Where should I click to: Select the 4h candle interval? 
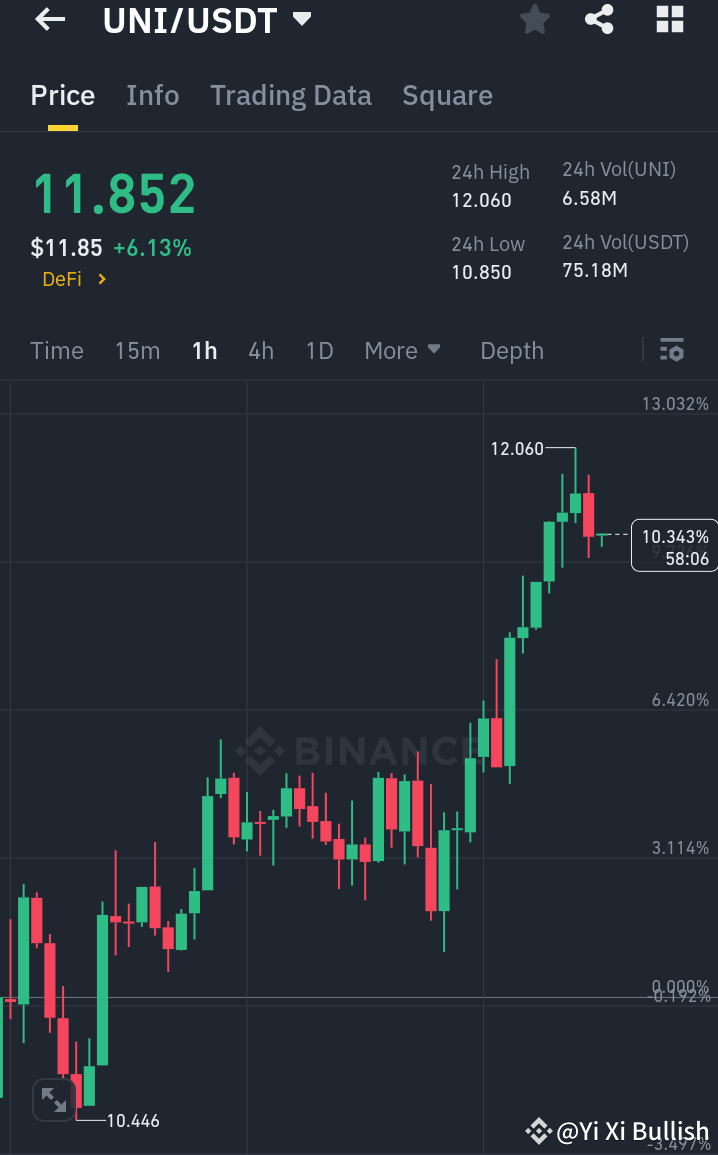pyautogui.click(x=261, y=350)
